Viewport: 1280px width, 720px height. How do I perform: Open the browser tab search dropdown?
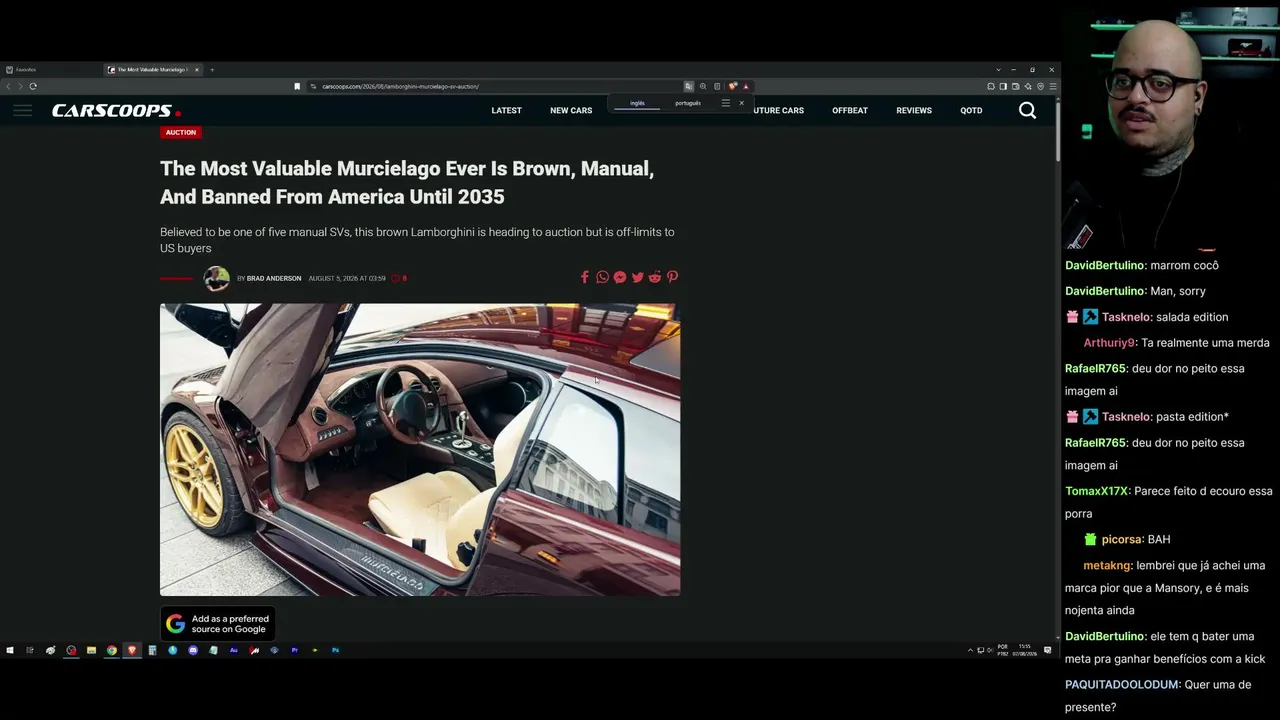point(998,70)
